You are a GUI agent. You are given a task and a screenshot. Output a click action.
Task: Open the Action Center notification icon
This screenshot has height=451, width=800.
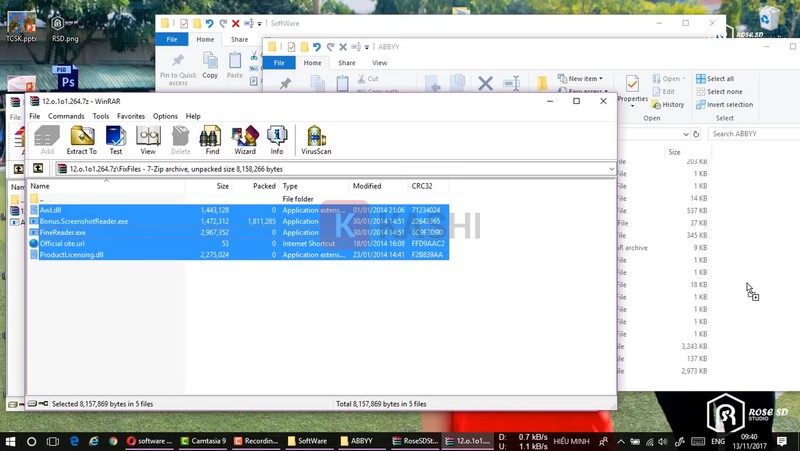[x=782, y=441]
